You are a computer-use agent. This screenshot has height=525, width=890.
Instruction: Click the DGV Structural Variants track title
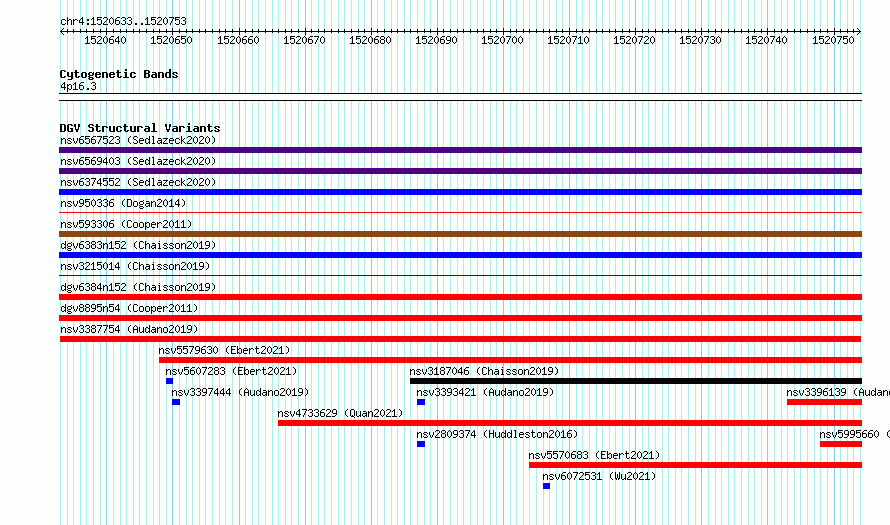pos(140,128)
